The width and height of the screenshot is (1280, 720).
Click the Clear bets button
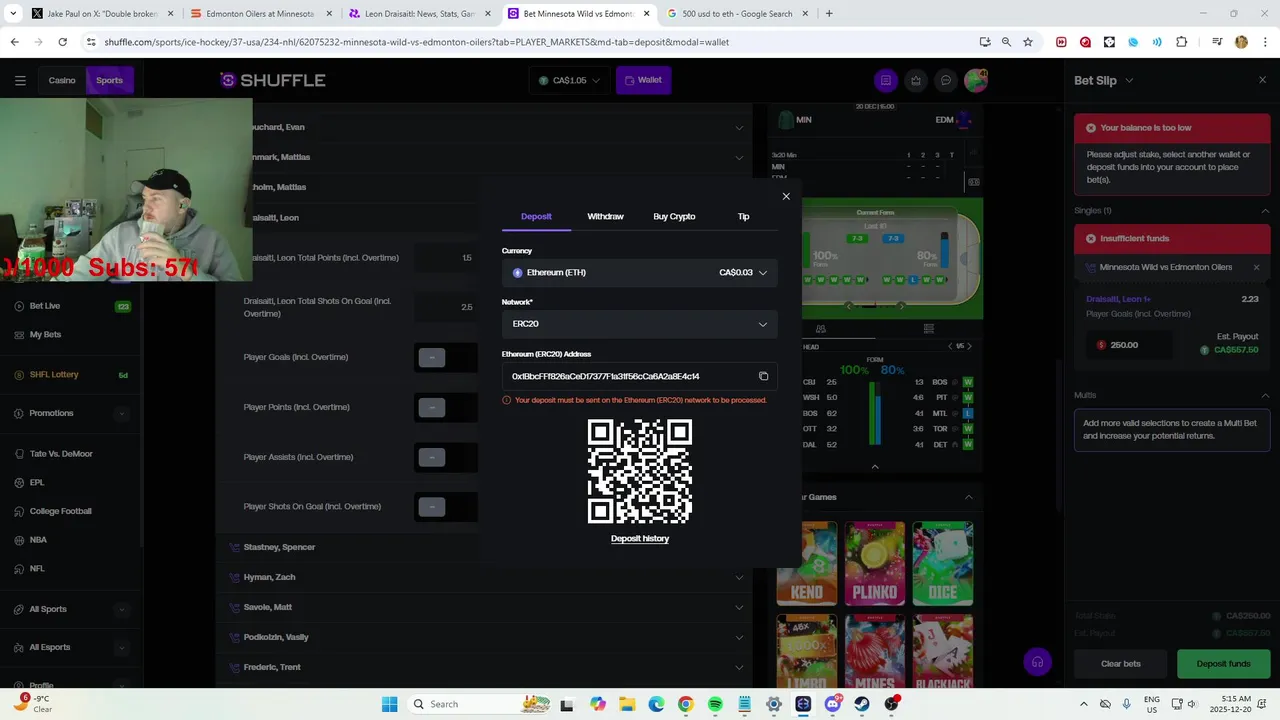(x=1120, y=664)
